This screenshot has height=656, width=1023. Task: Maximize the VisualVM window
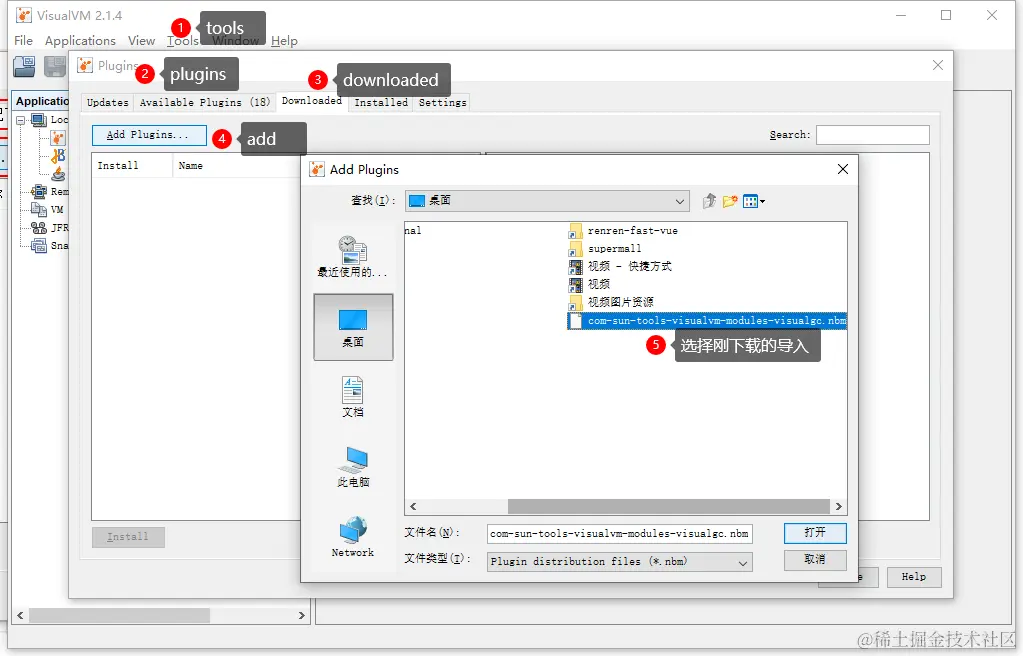(946, 15)
